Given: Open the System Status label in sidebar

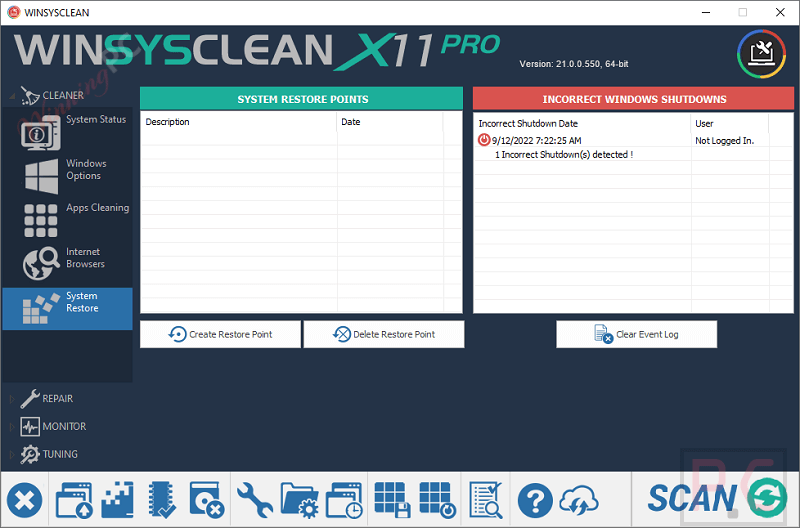Looking at the screenshot, I should pos(96,119).
